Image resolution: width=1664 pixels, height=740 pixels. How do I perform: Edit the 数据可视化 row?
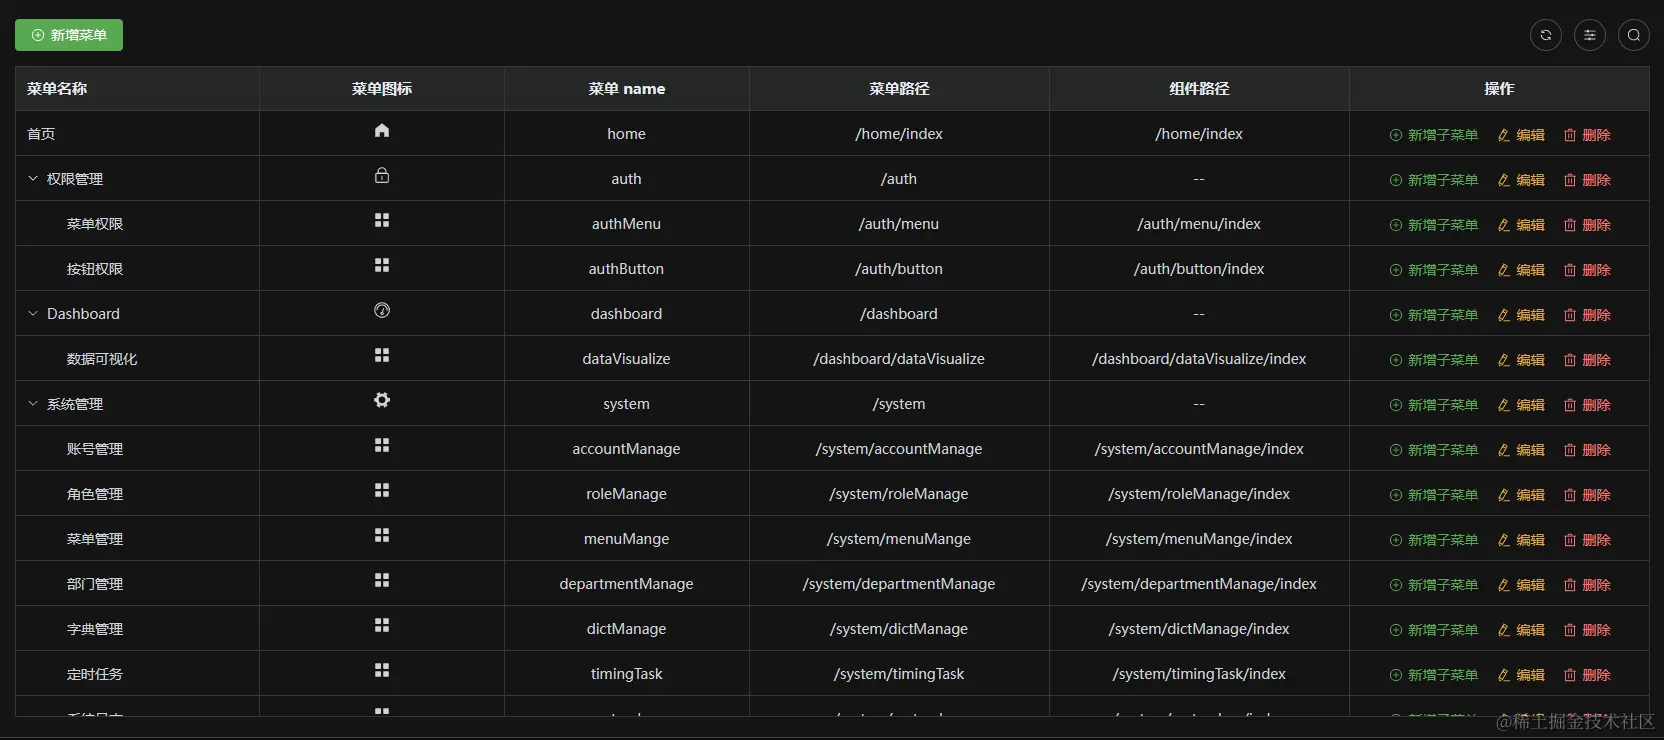click(x=1521, y=360)
